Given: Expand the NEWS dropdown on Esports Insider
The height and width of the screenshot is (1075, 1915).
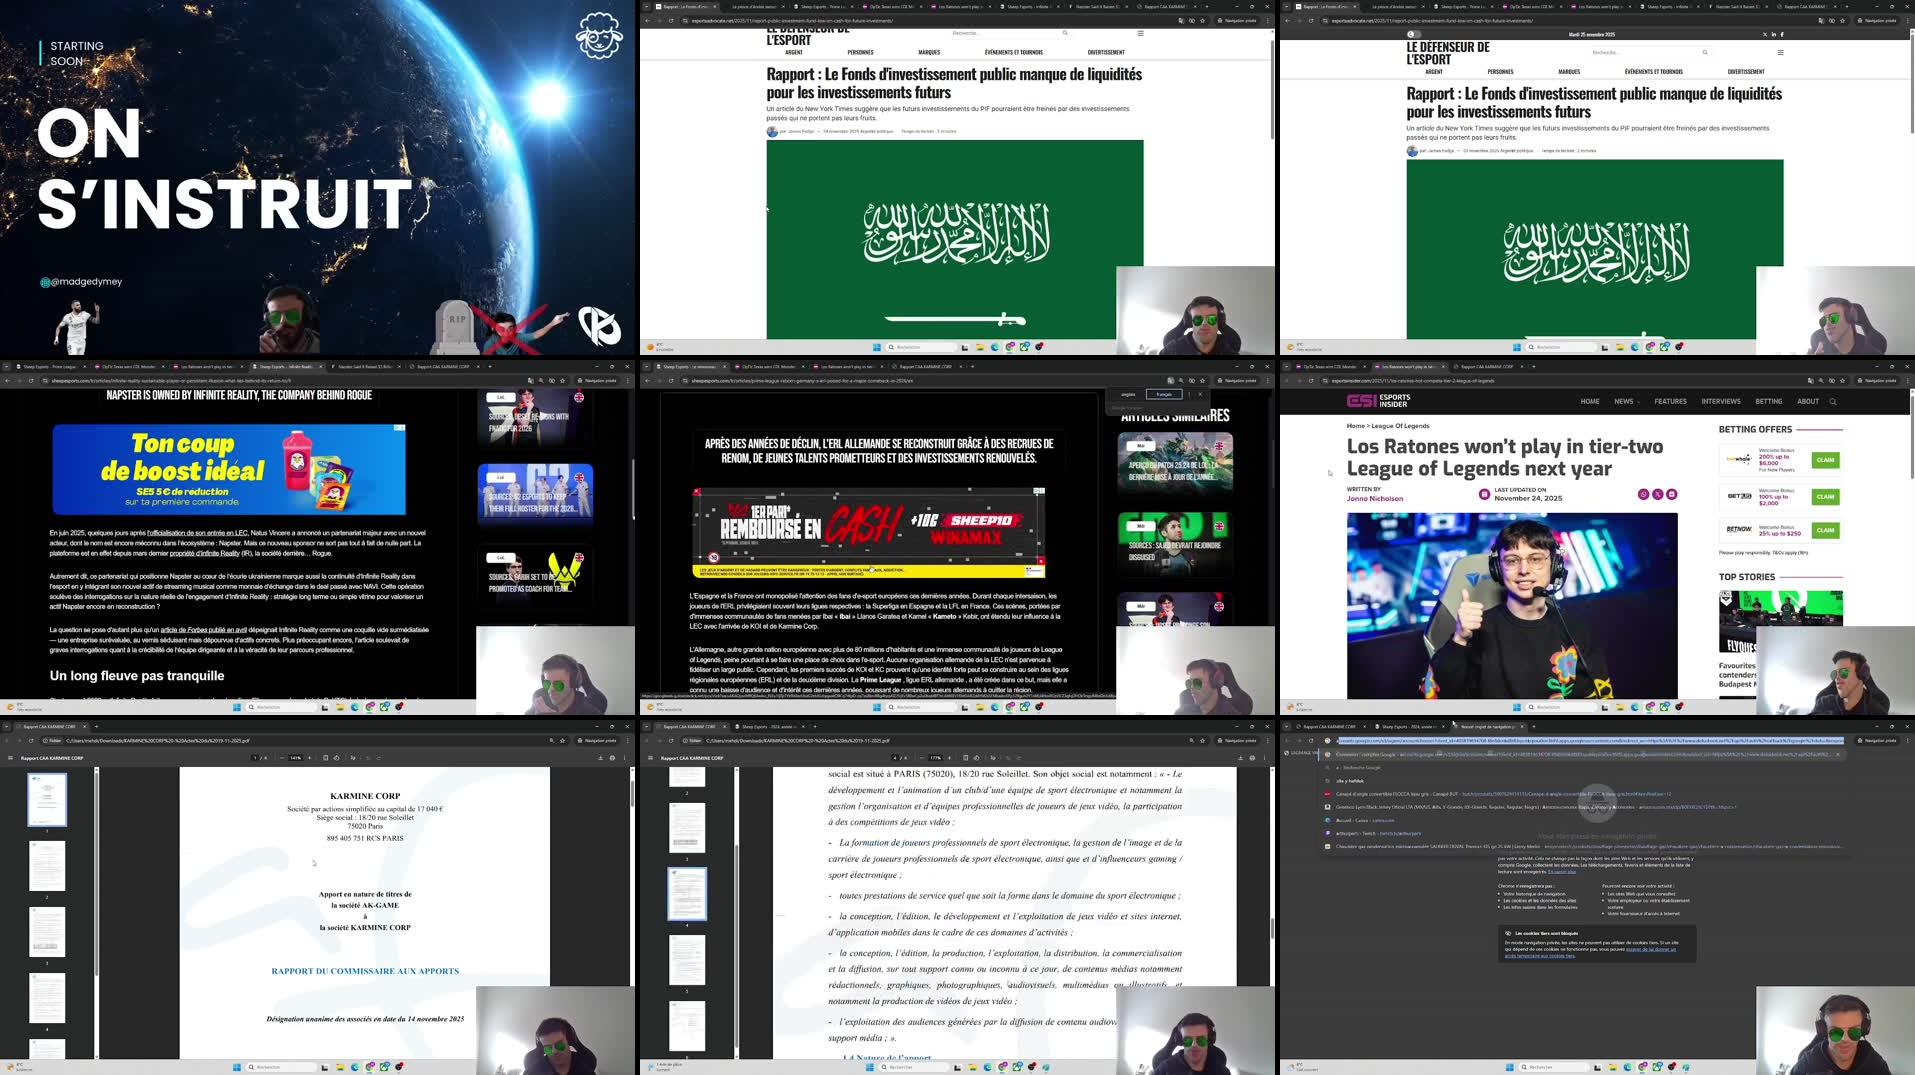Looking at the screenshot, I should point(1626,401).
